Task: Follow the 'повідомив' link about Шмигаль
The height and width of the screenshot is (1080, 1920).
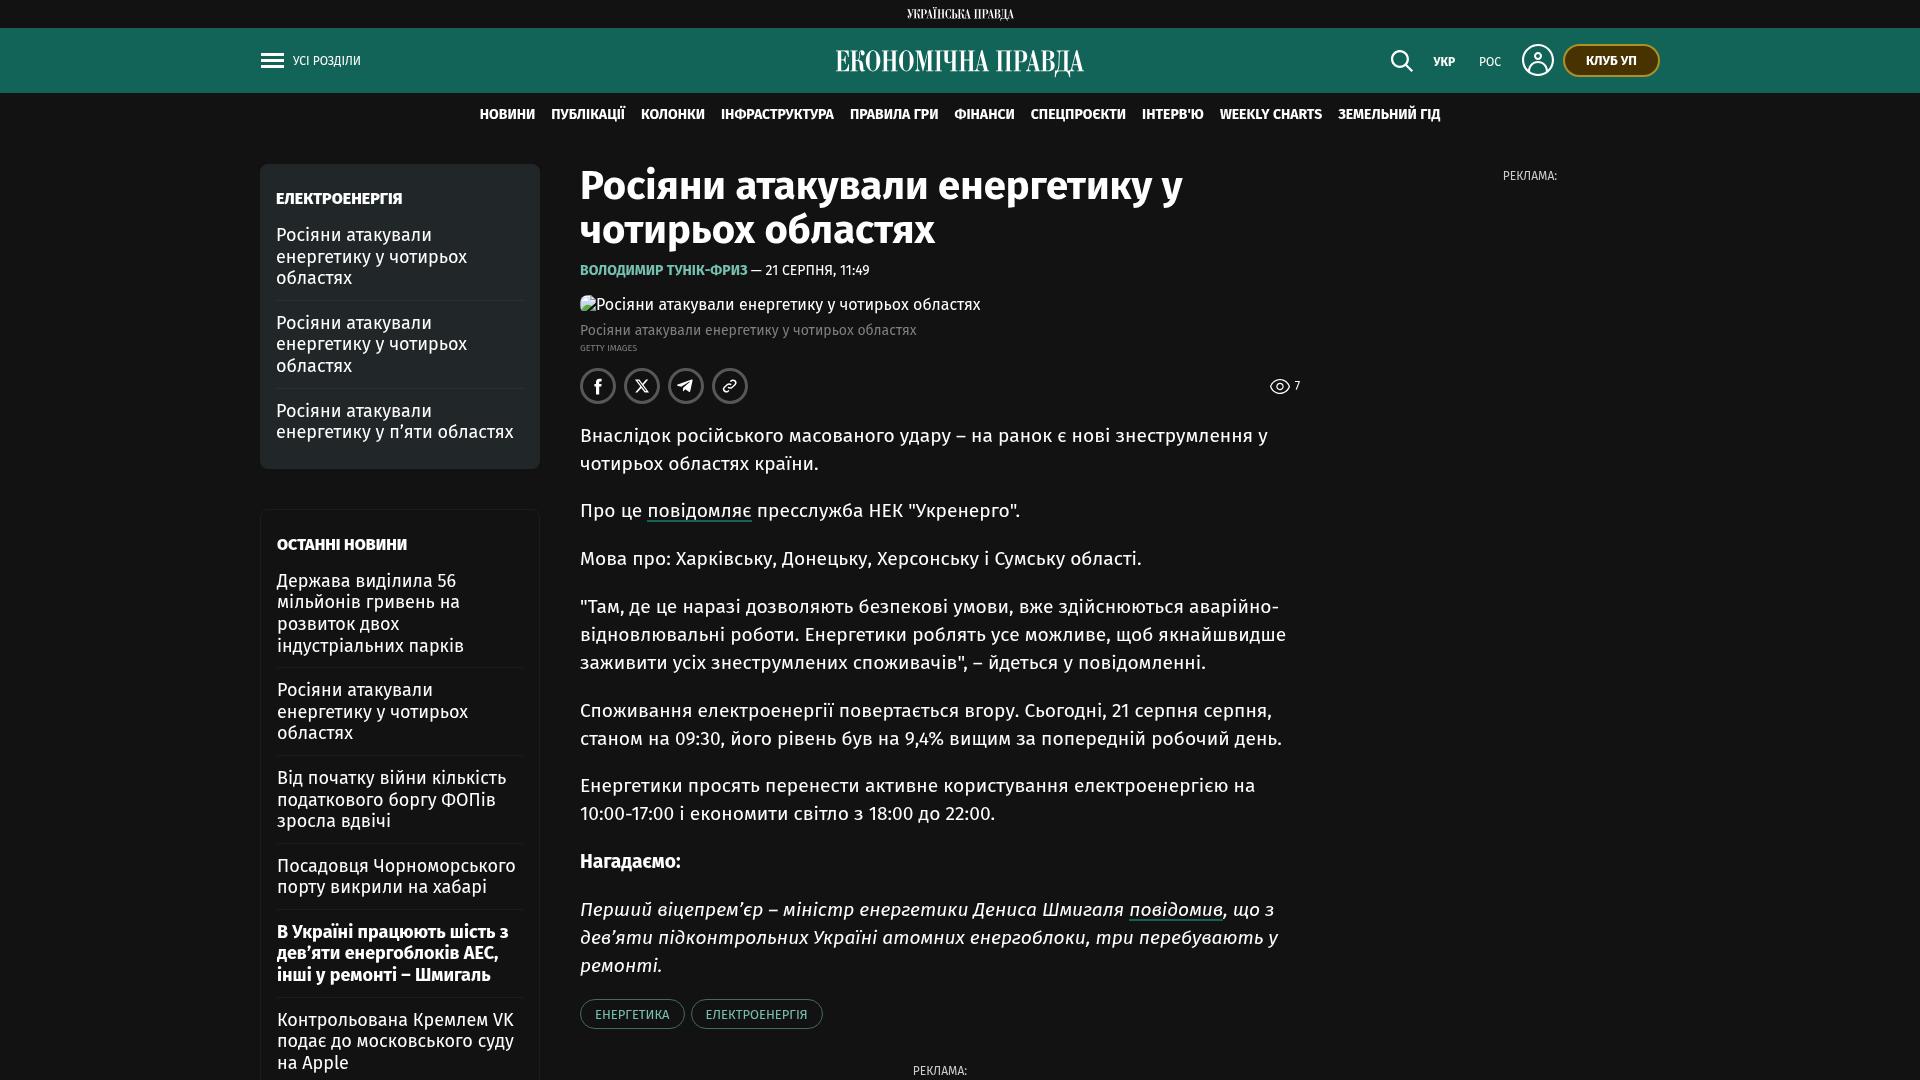Action: click(x=1176, y=910)
